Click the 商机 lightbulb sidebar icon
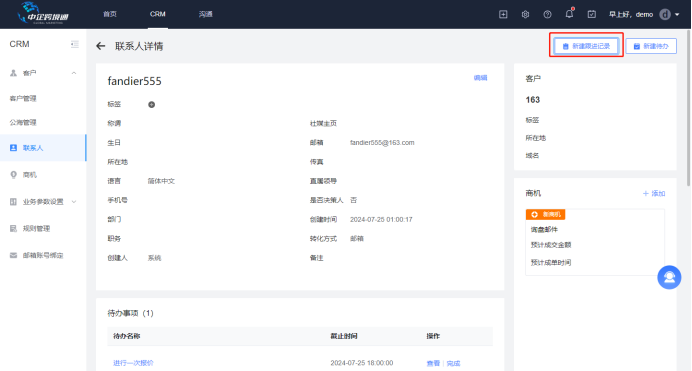Screen dimensions: 692x371 13,175
